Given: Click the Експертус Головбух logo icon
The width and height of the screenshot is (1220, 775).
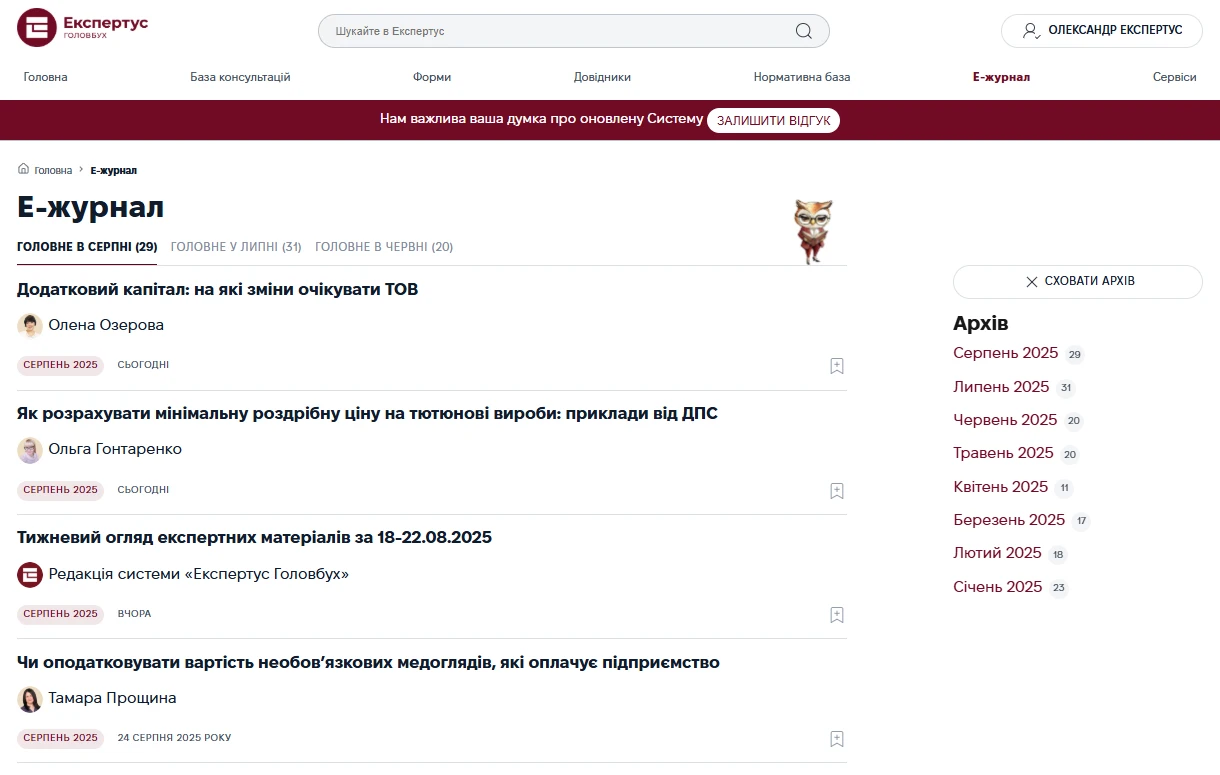Looking at the screenshot, I should tap(35, 27).
